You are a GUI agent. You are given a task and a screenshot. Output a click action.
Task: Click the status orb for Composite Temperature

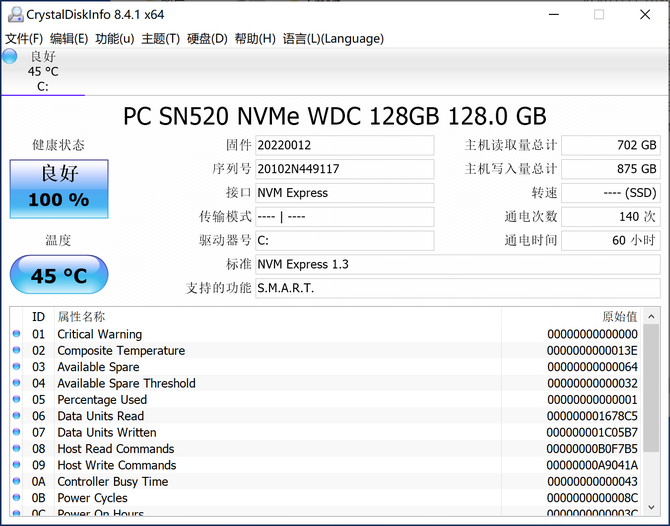tap(16, 351)
